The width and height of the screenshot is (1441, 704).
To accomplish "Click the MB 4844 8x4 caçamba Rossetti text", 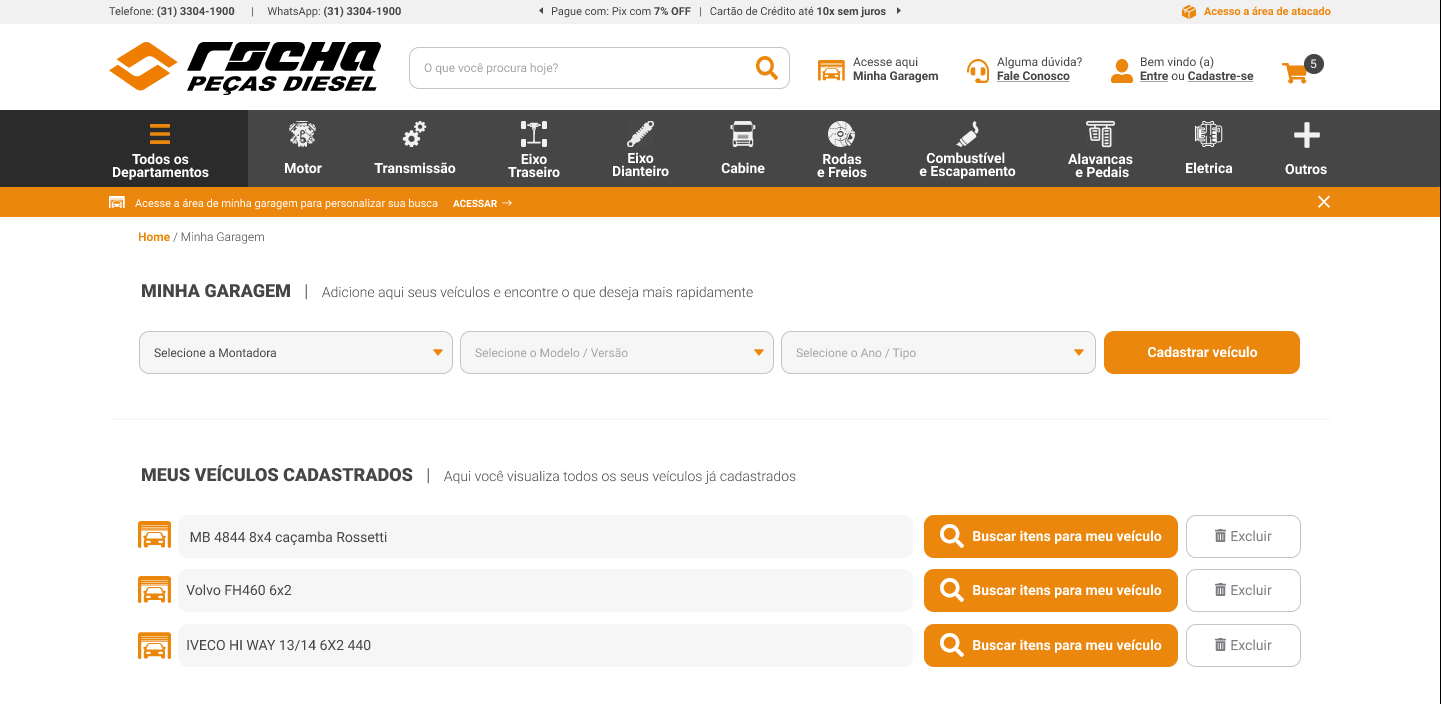I will [x=288, y=537].
